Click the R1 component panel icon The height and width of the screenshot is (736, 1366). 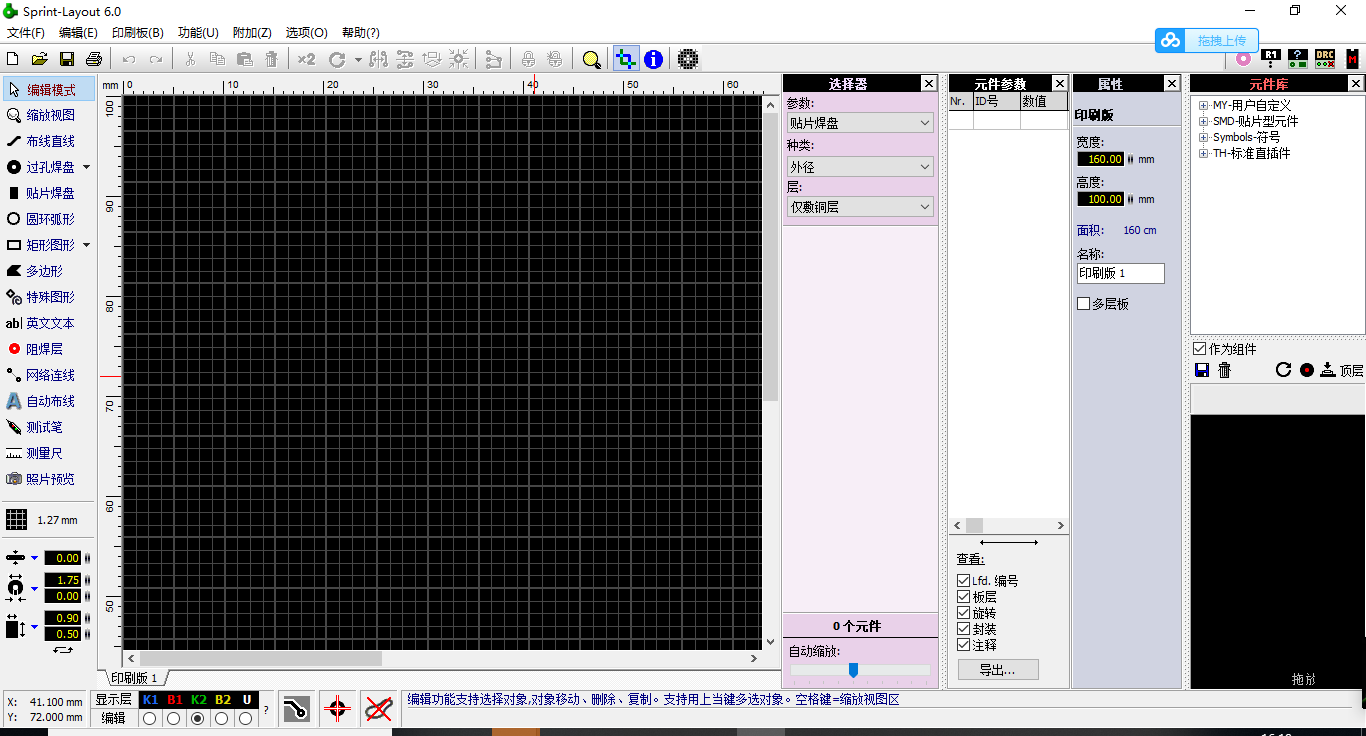(1271, 59)
